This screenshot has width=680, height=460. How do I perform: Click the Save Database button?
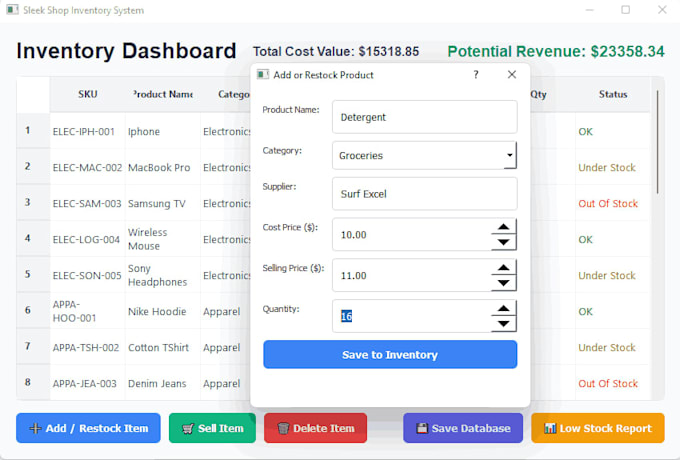tap(463, 428)
